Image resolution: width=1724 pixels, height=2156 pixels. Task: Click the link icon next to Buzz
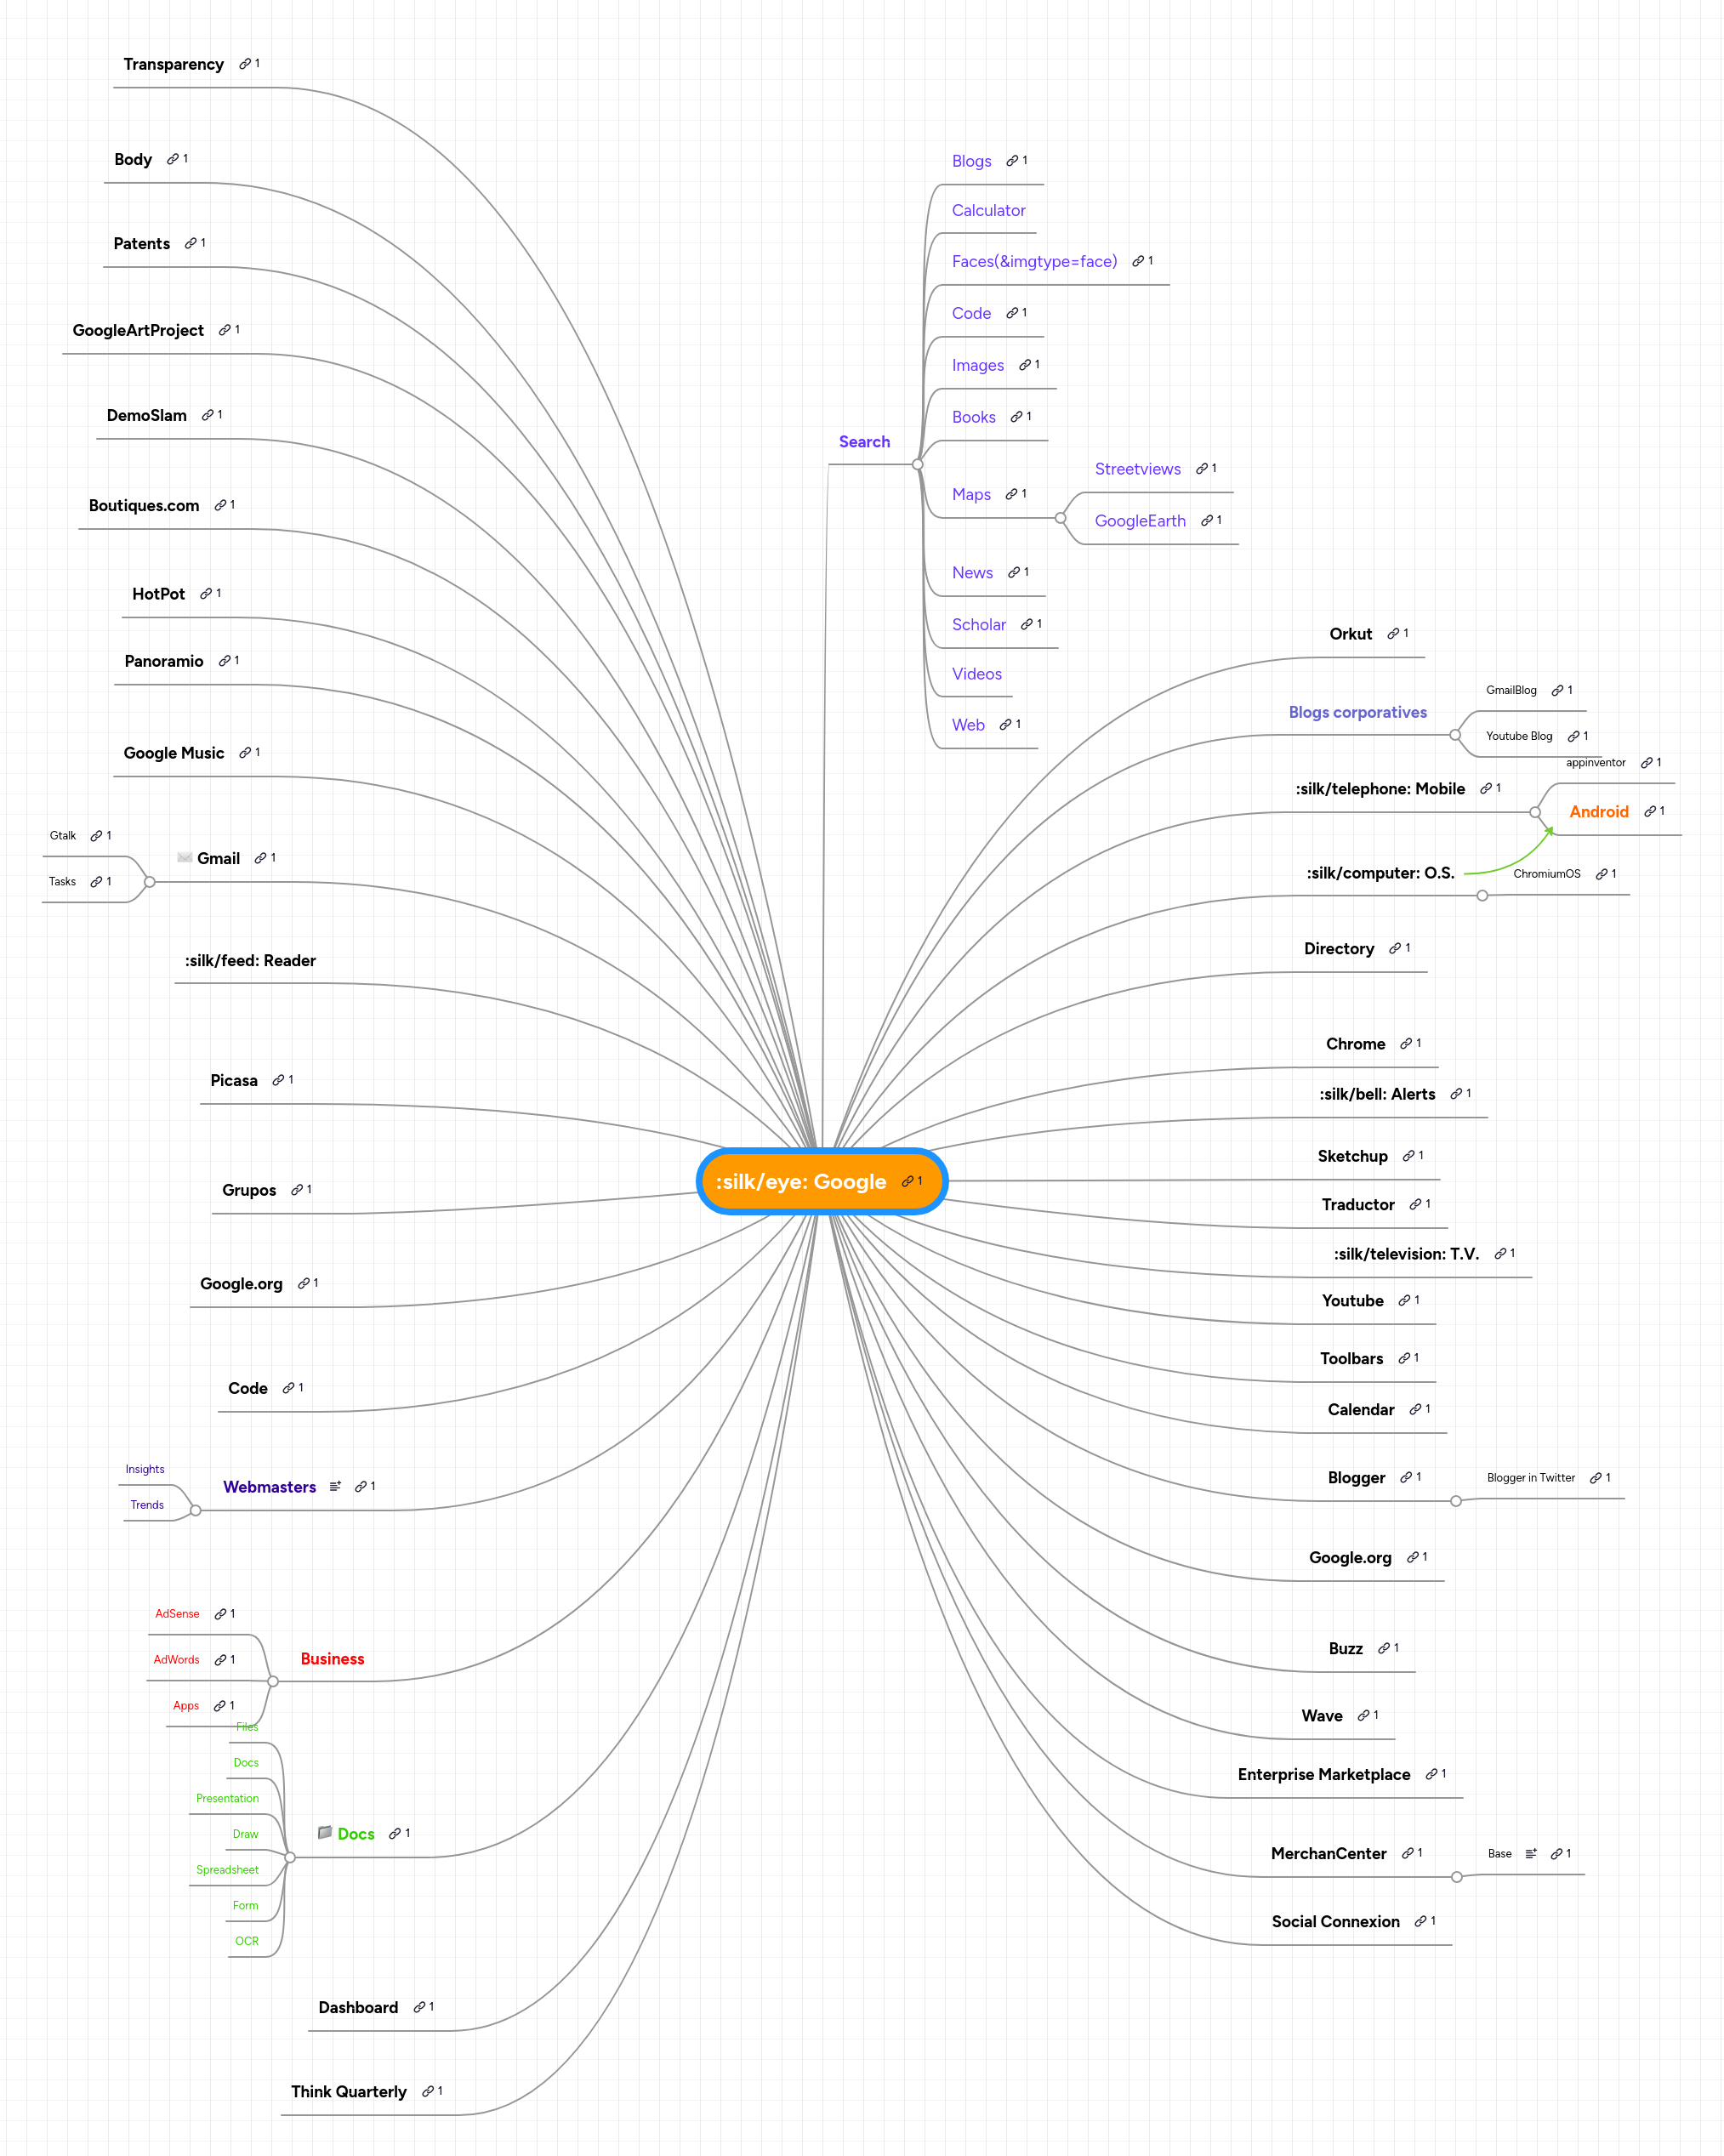[1385, 1647]
